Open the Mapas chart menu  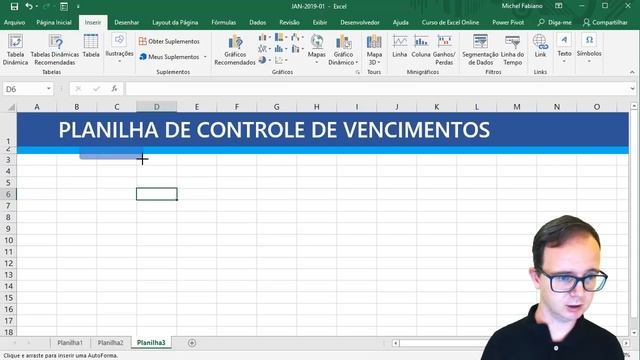click(316, 49)
